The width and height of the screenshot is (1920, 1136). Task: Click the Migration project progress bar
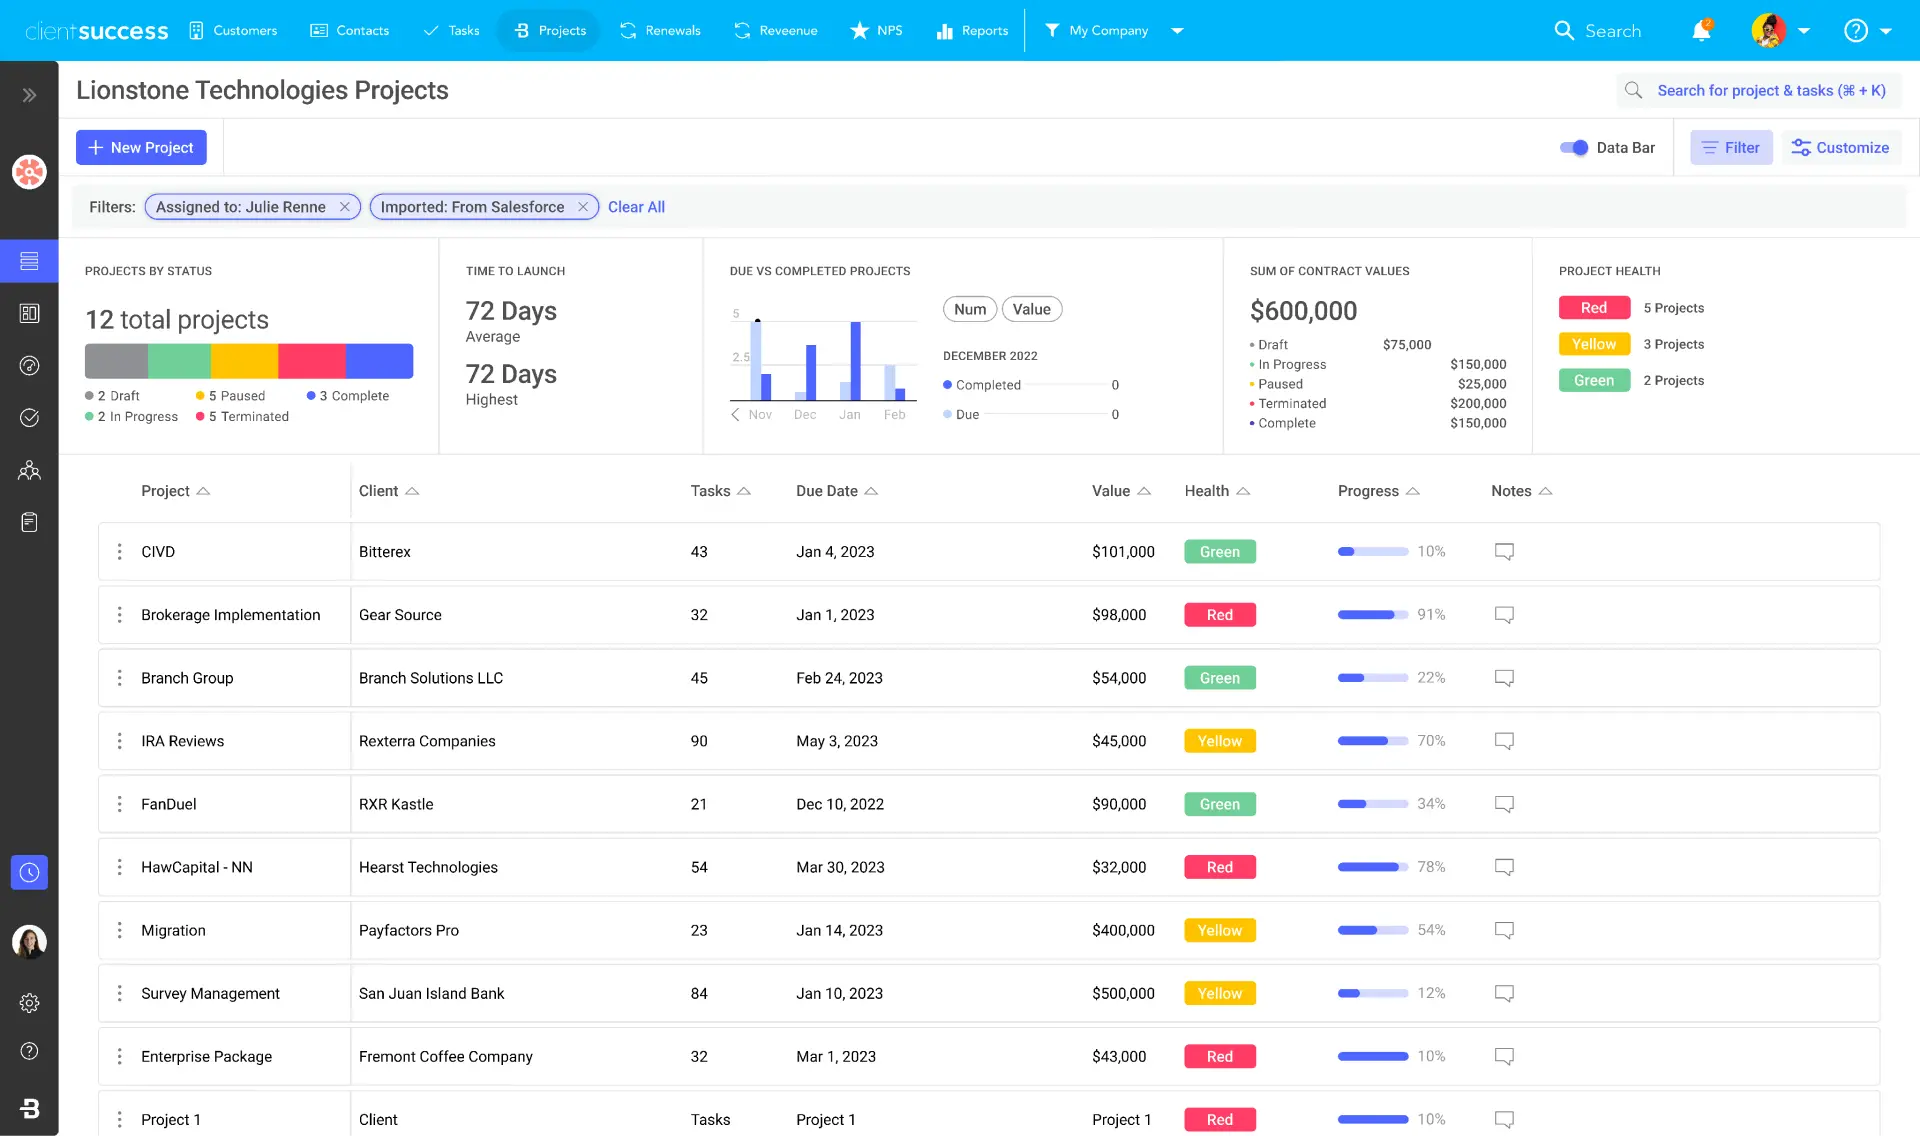[x=1372, y=930]
